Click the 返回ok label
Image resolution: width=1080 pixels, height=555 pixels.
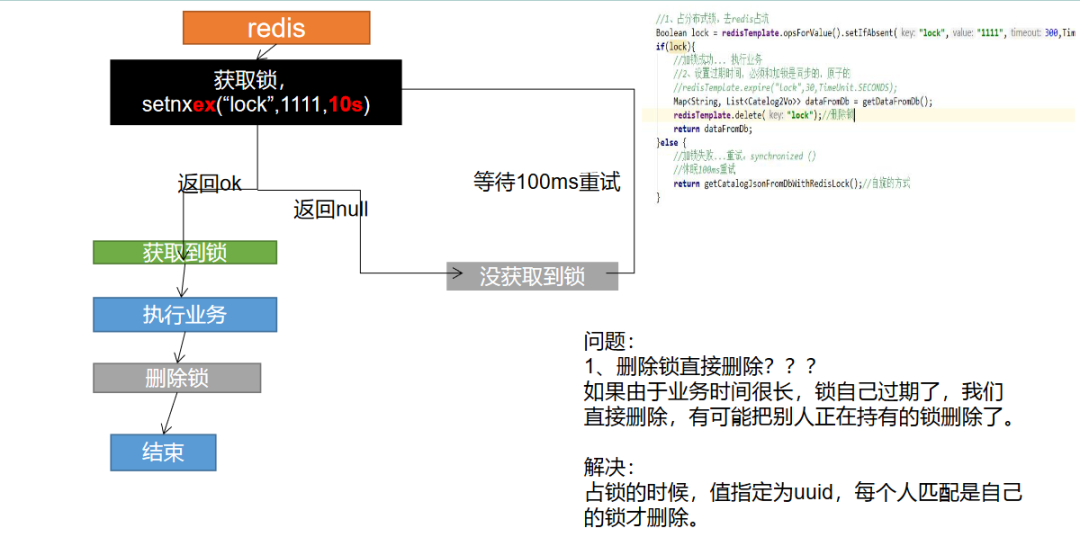(x=210, y=184)
